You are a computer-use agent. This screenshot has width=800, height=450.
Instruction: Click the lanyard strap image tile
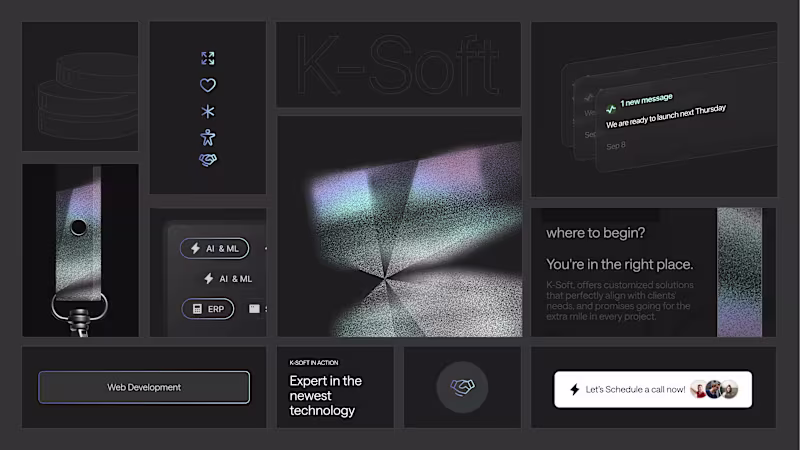click(x=80, y=250)
